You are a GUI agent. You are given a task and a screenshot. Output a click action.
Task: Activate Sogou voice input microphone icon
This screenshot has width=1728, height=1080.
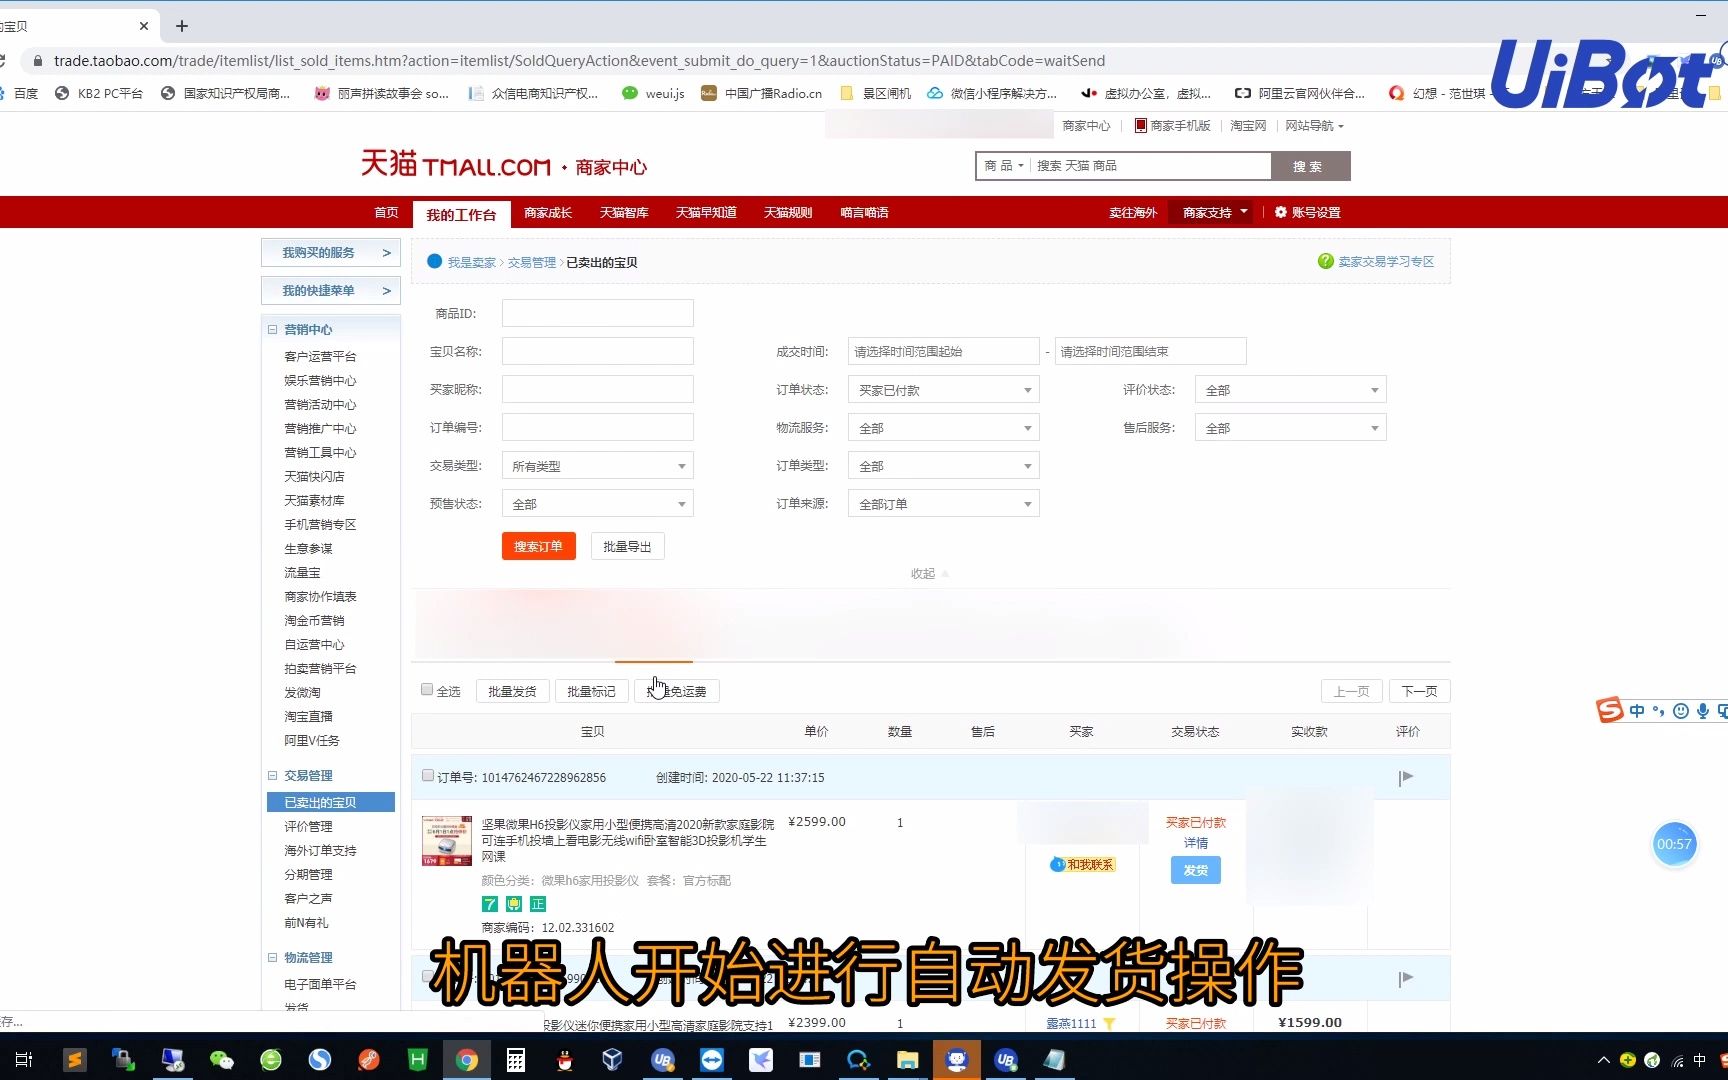[x=1703, y=711]
